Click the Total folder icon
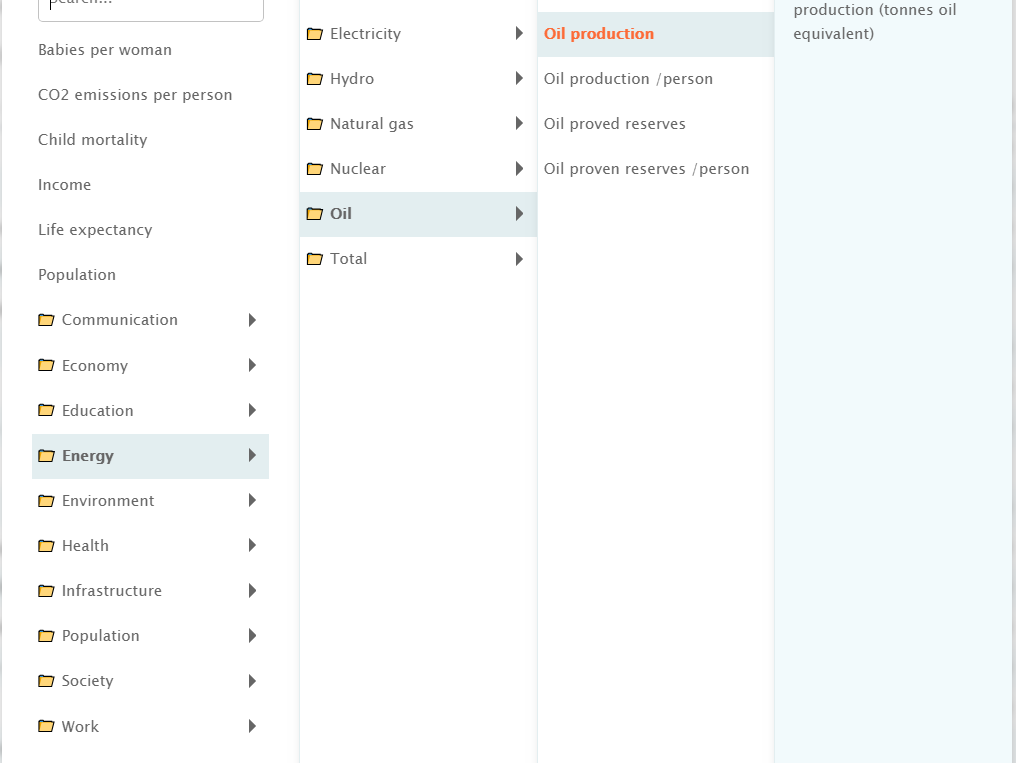 pos(314,259)
